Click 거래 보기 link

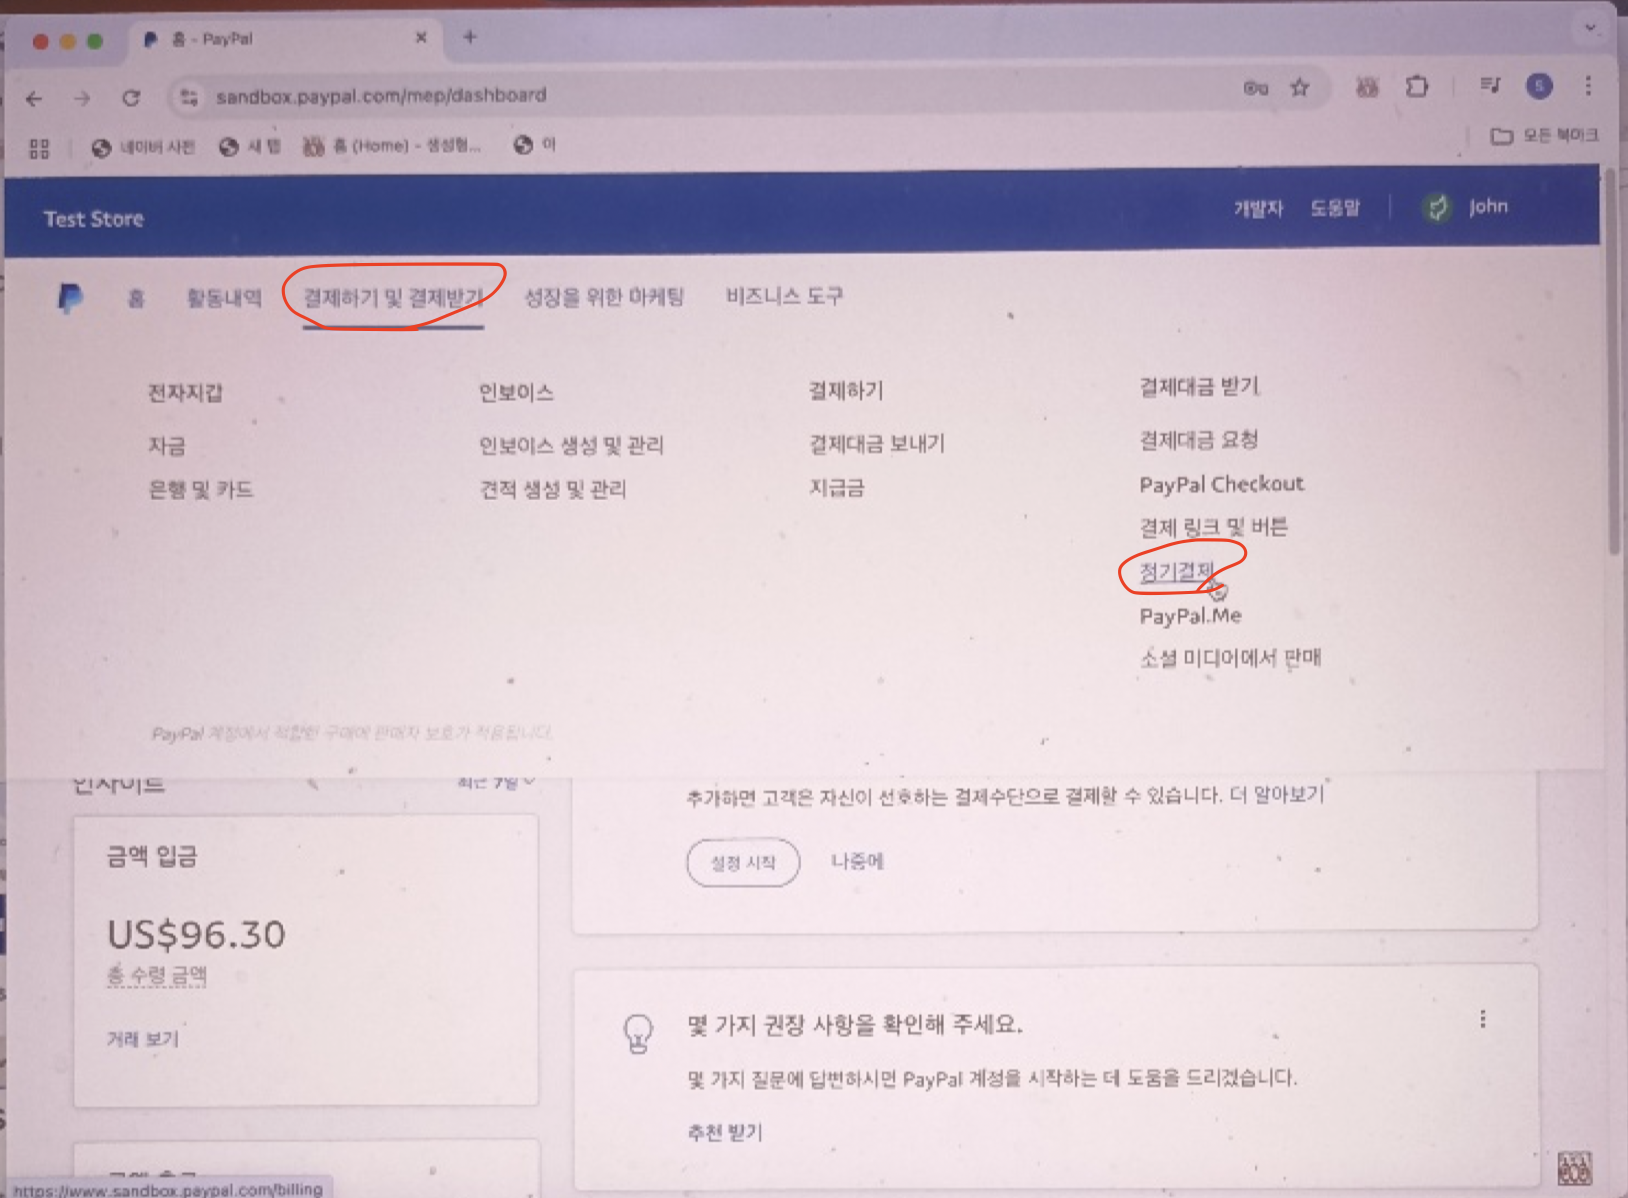[143, 1039]
